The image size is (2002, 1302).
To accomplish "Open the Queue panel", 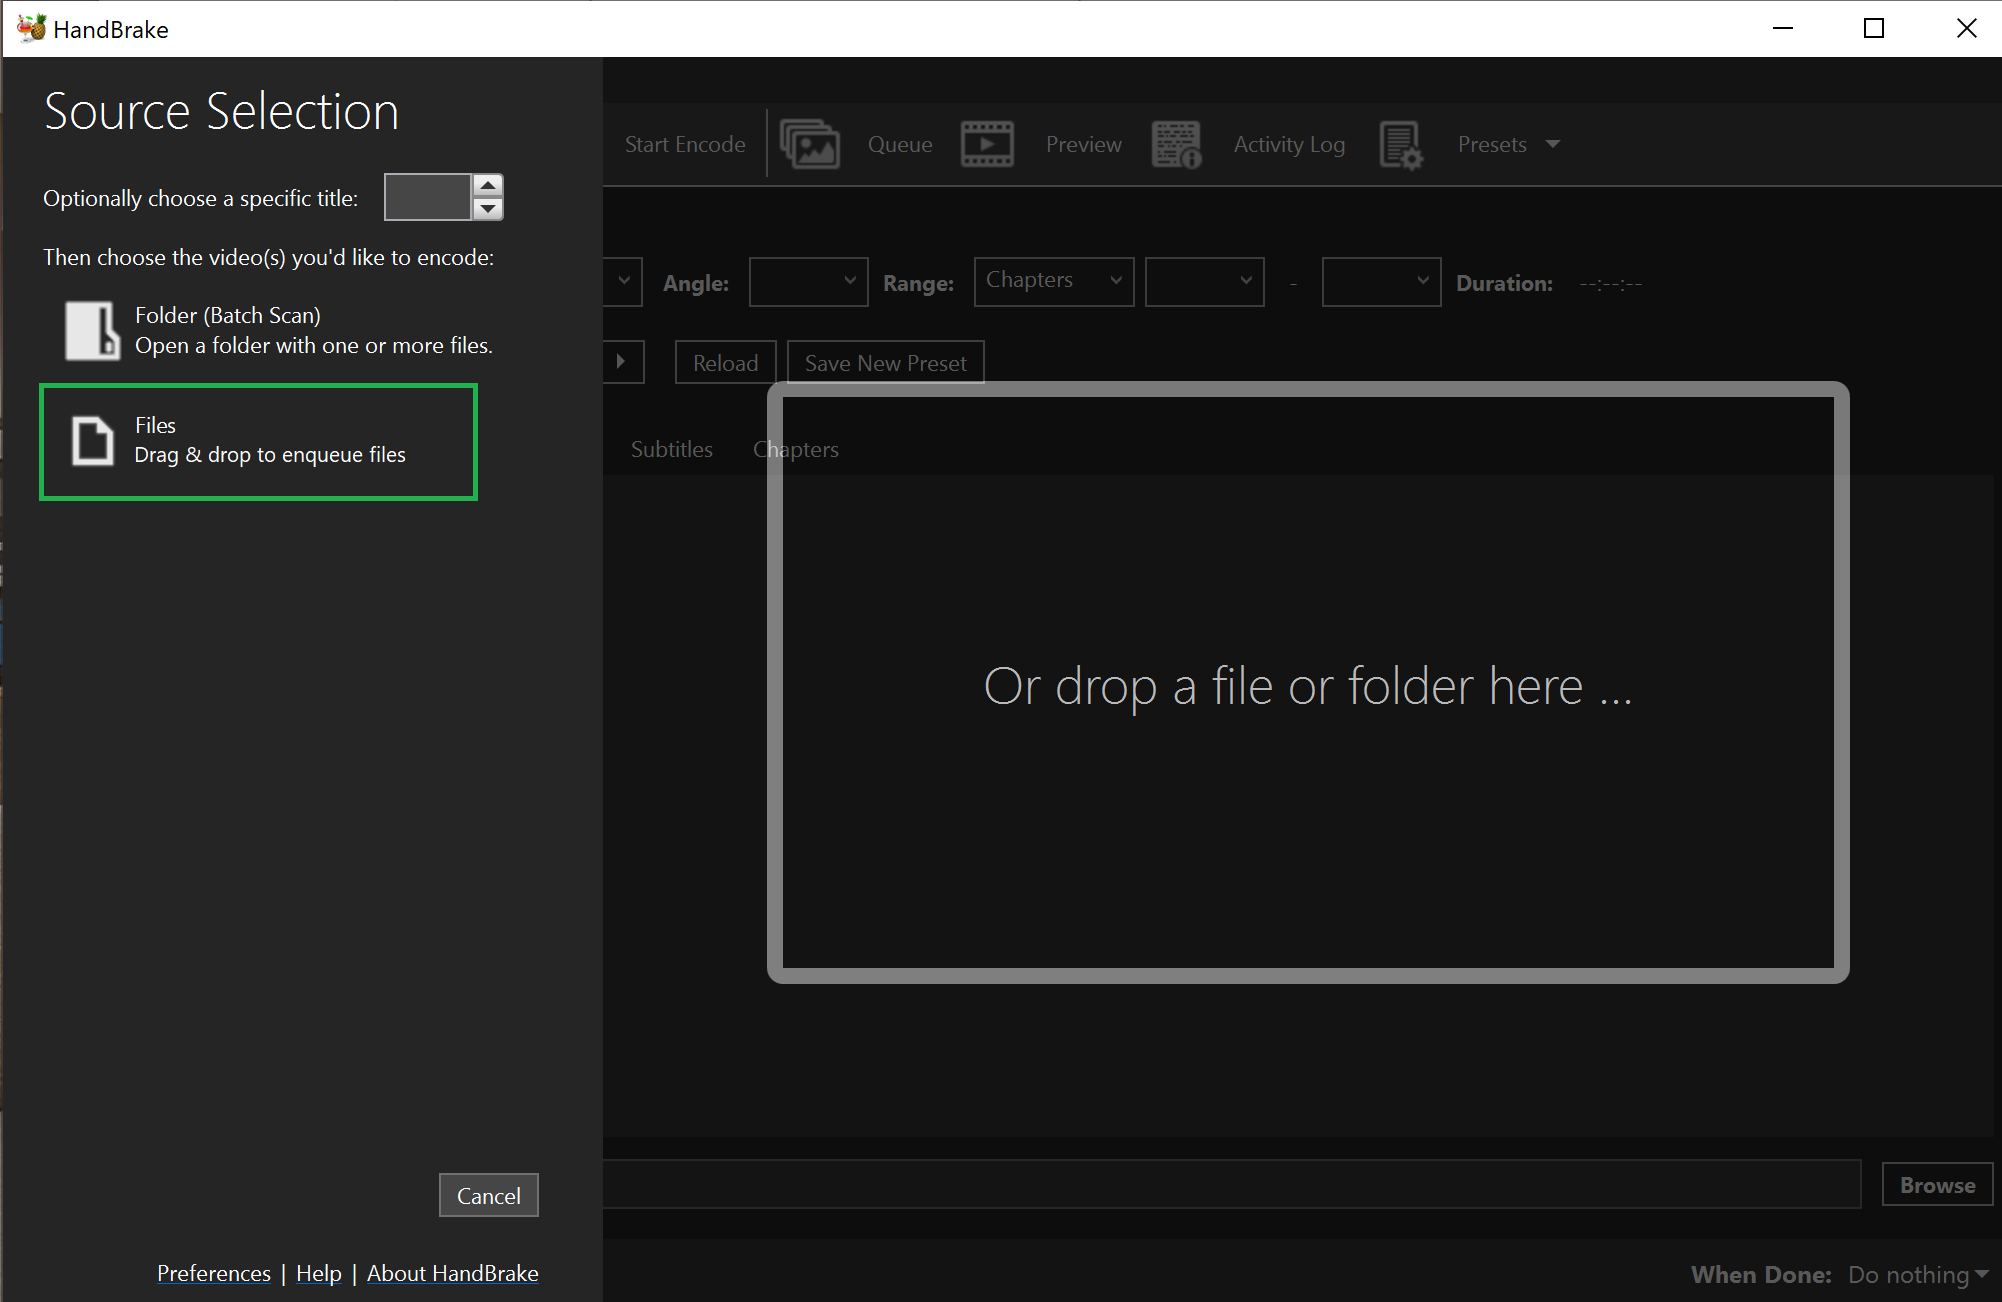I will pos(899,143).
